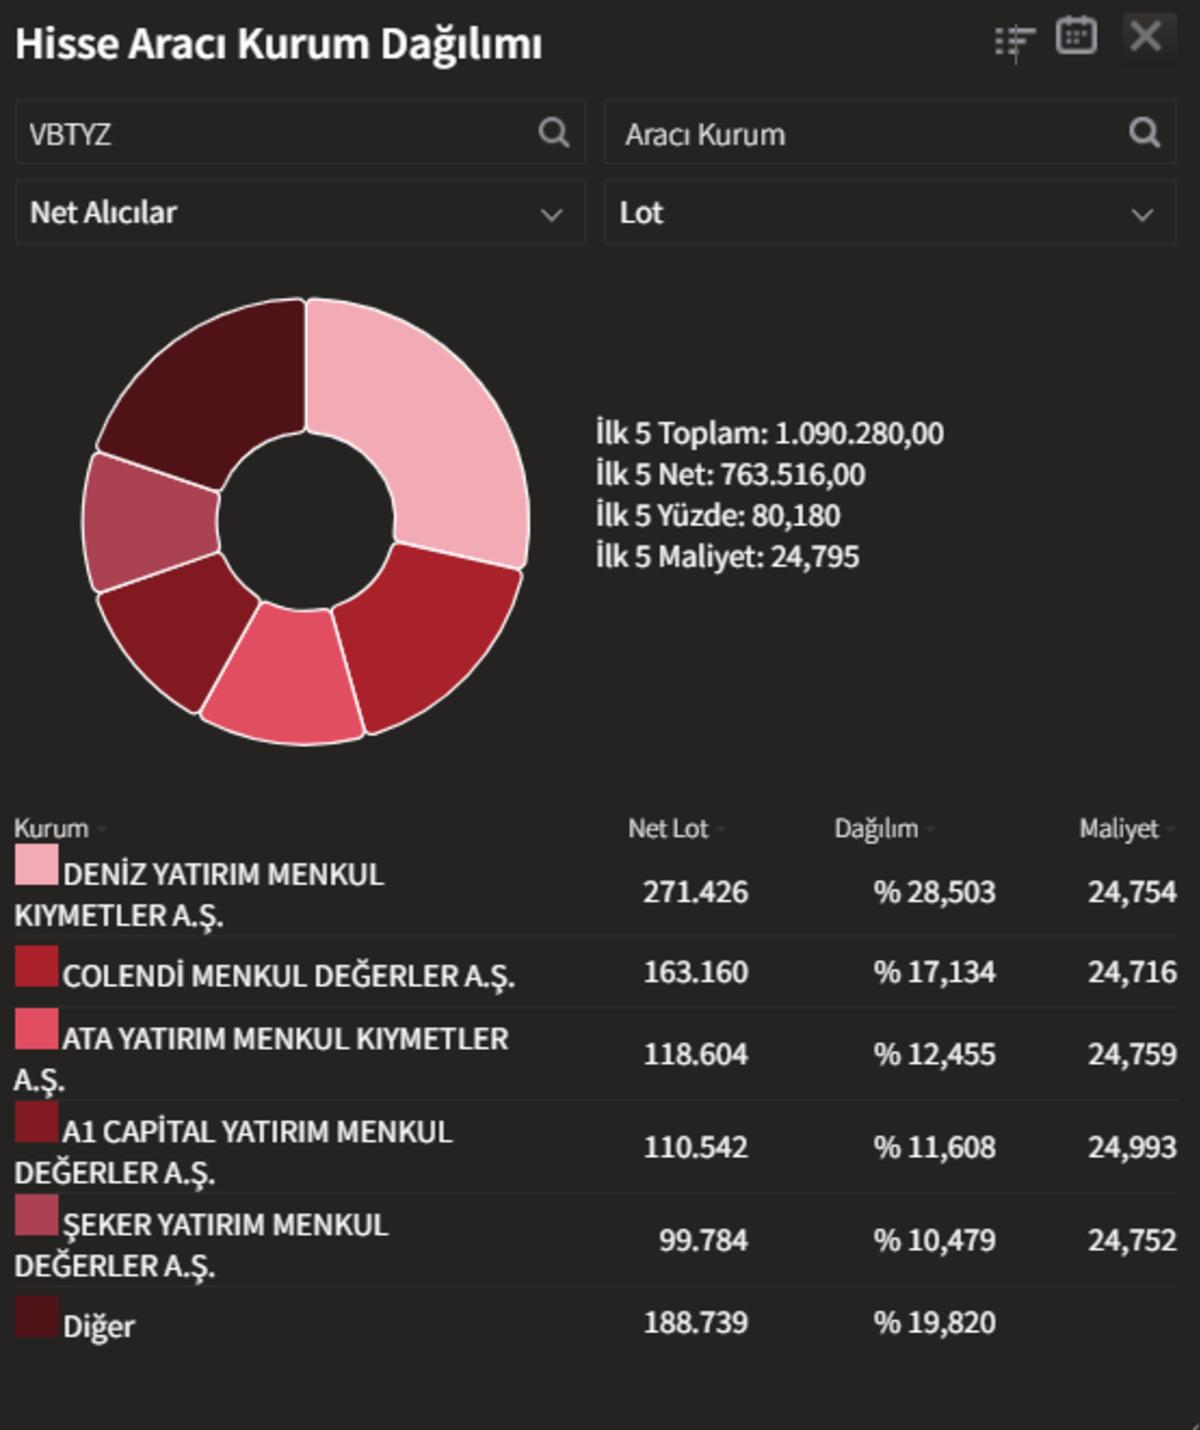Click the cost value 24,759
Screen dimensions: 1200x1430
coord(1132,1053)
